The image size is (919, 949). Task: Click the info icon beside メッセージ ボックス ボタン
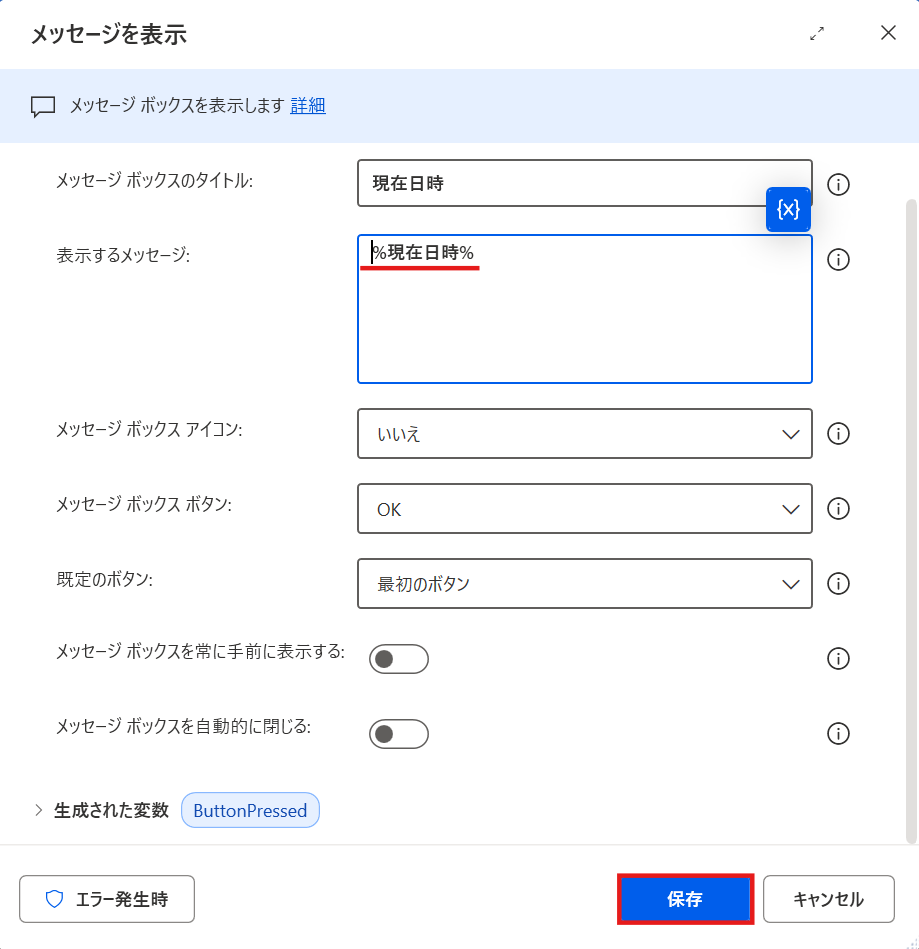(x=838, y=509)
